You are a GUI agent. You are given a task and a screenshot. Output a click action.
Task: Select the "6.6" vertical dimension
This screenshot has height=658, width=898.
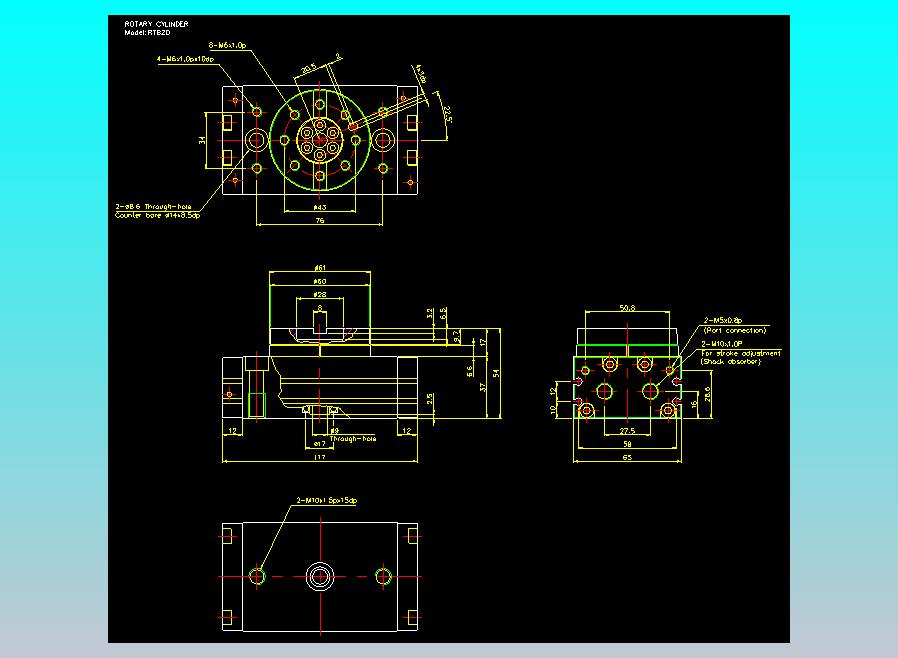click(470, 371)
